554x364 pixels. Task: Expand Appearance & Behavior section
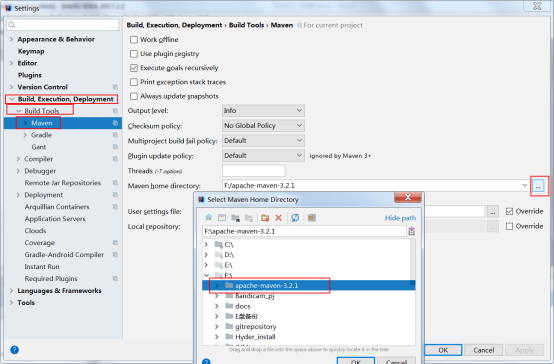[11, 39]
